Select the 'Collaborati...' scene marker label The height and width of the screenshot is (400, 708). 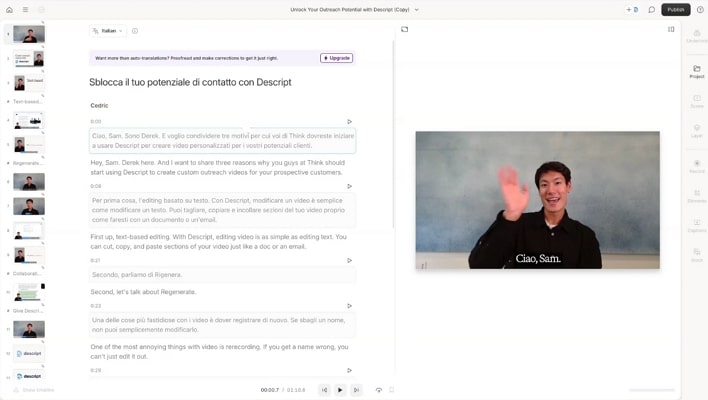[25, 274]
